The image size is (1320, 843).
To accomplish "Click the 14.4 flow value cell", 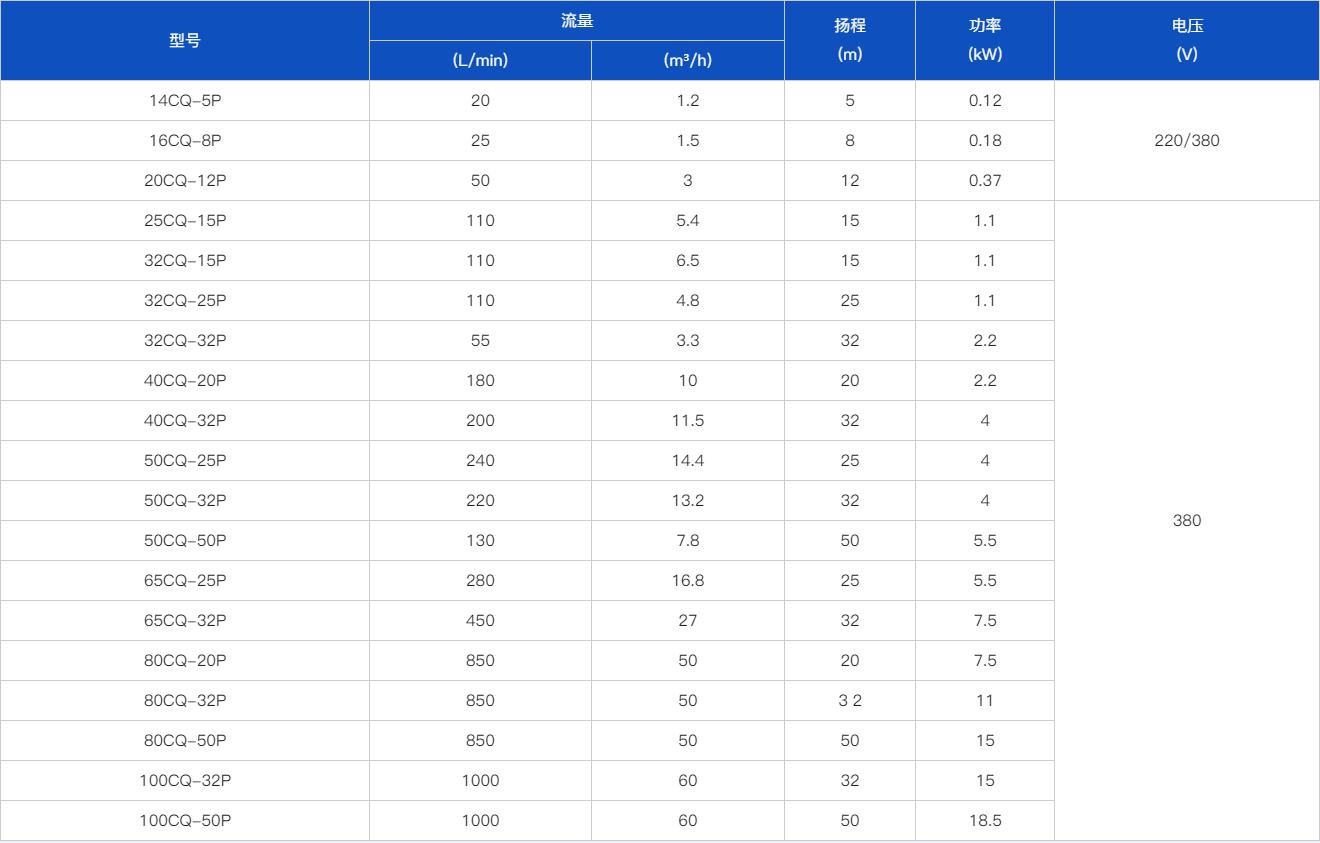I will click(687, 460).
